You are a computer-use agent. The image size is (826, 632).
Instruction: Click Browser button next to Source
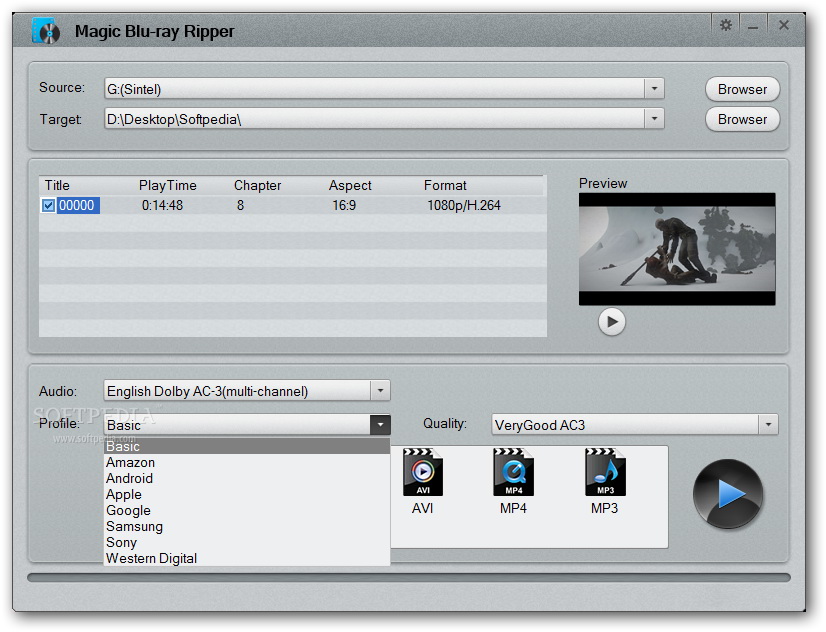pos(742,89)
